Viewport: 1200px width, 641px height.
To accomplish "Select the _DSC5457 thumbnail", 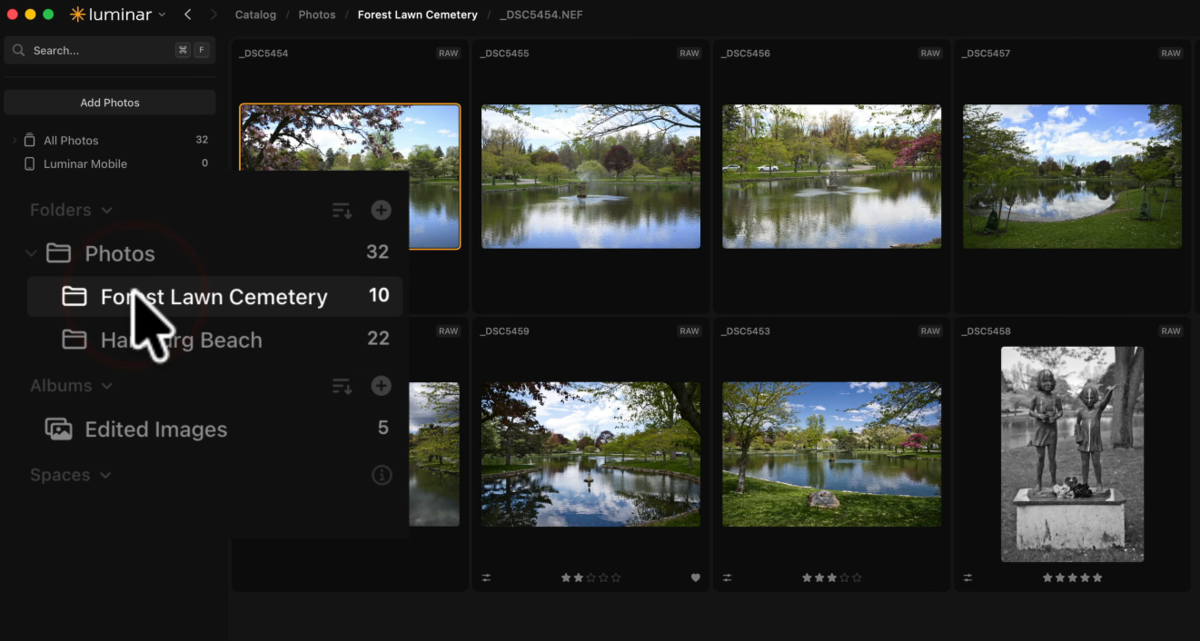I will coord(1072,176).
